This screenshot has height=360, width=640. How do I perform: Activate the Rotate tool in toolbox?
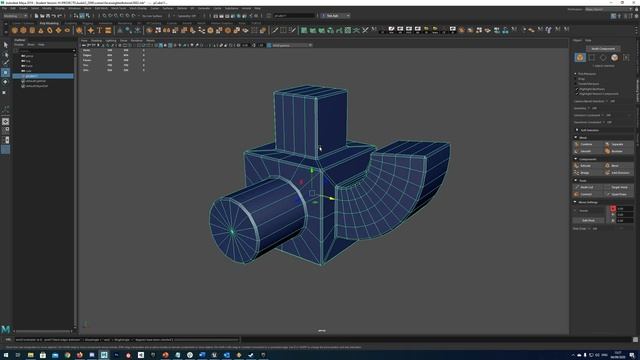[x=5, y=82]
